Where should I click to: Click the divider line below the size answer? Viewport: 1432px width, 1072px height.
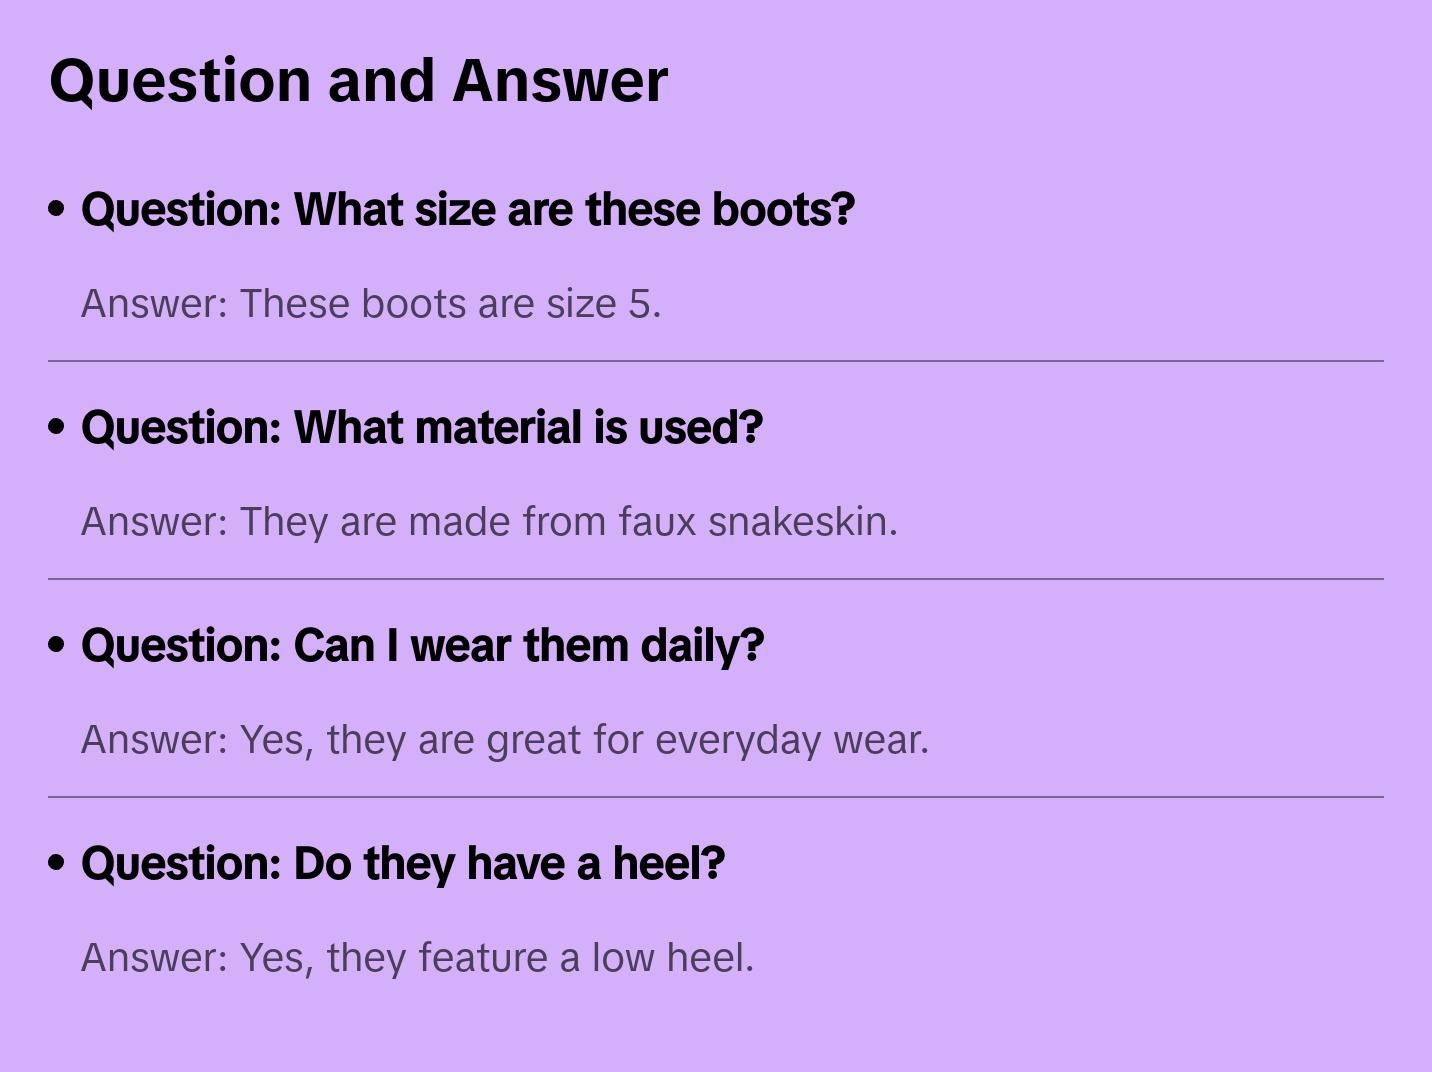pos(716,361)
